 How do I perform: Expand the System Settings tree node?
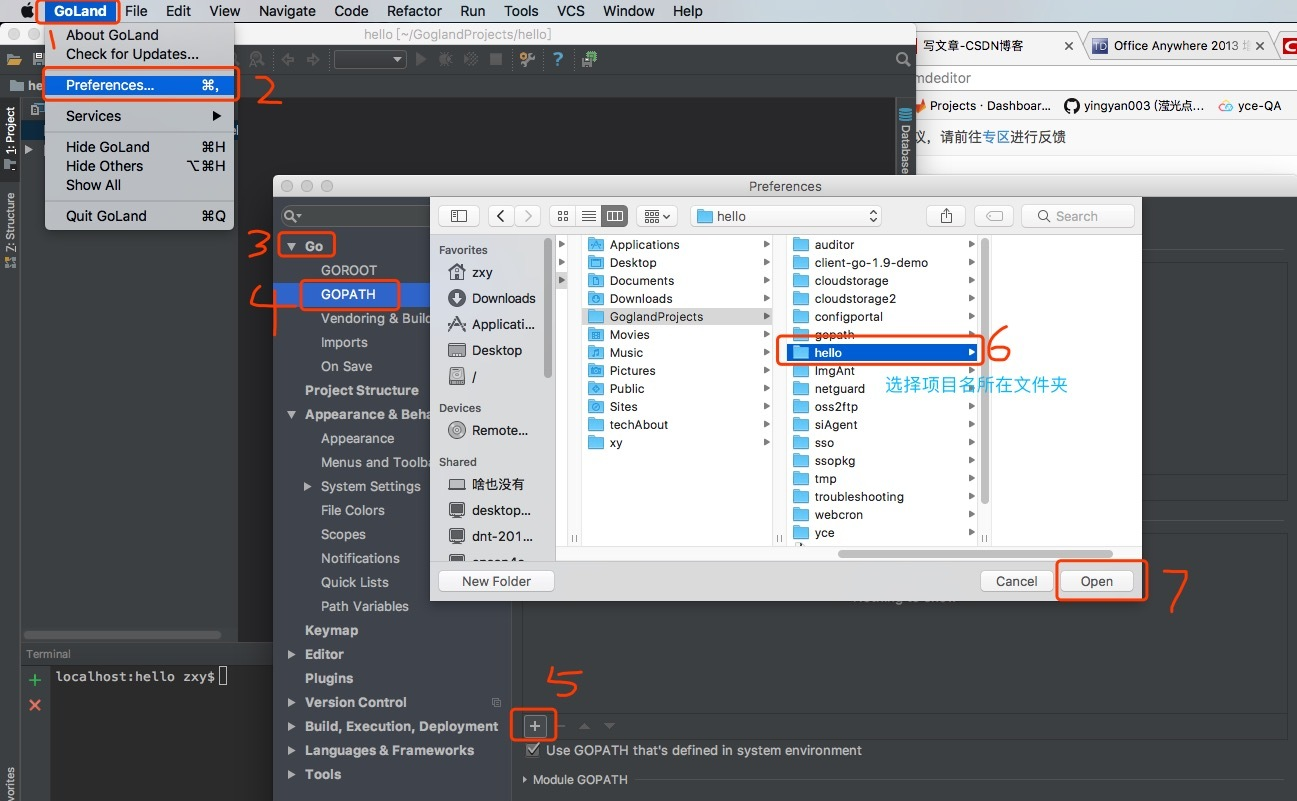[308, 486]
